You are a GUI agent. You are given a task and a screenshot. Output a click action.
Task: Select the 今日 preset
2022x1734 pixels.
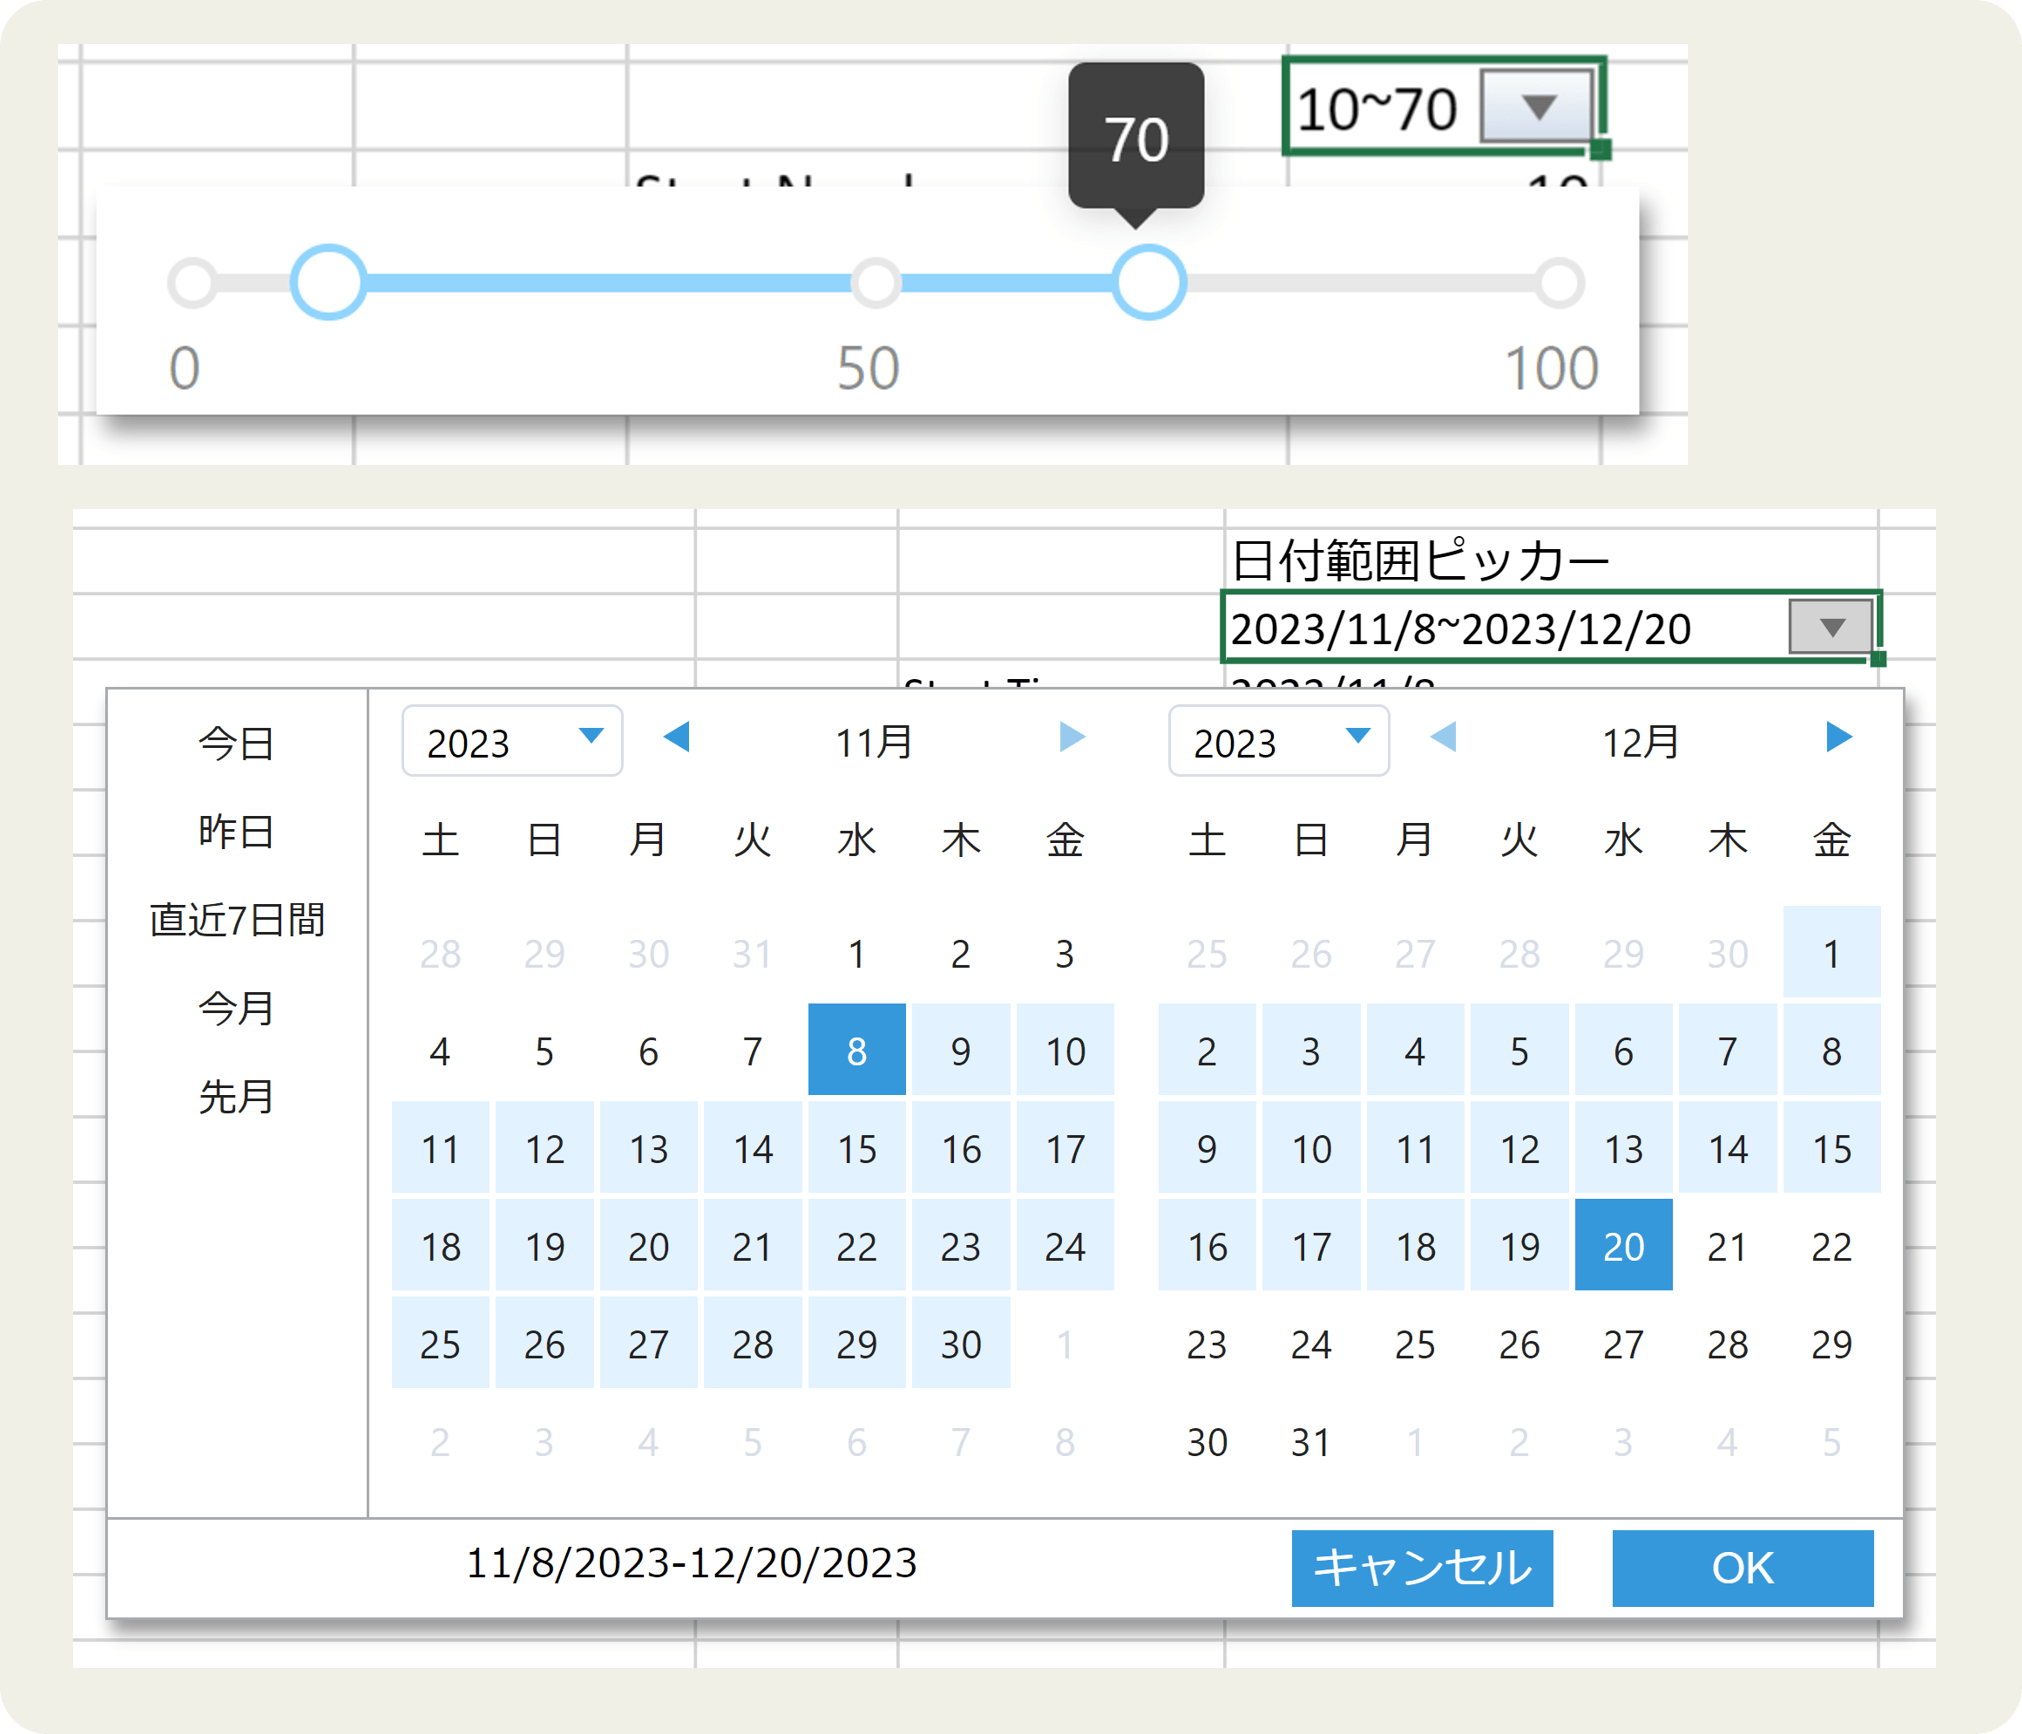236,743
